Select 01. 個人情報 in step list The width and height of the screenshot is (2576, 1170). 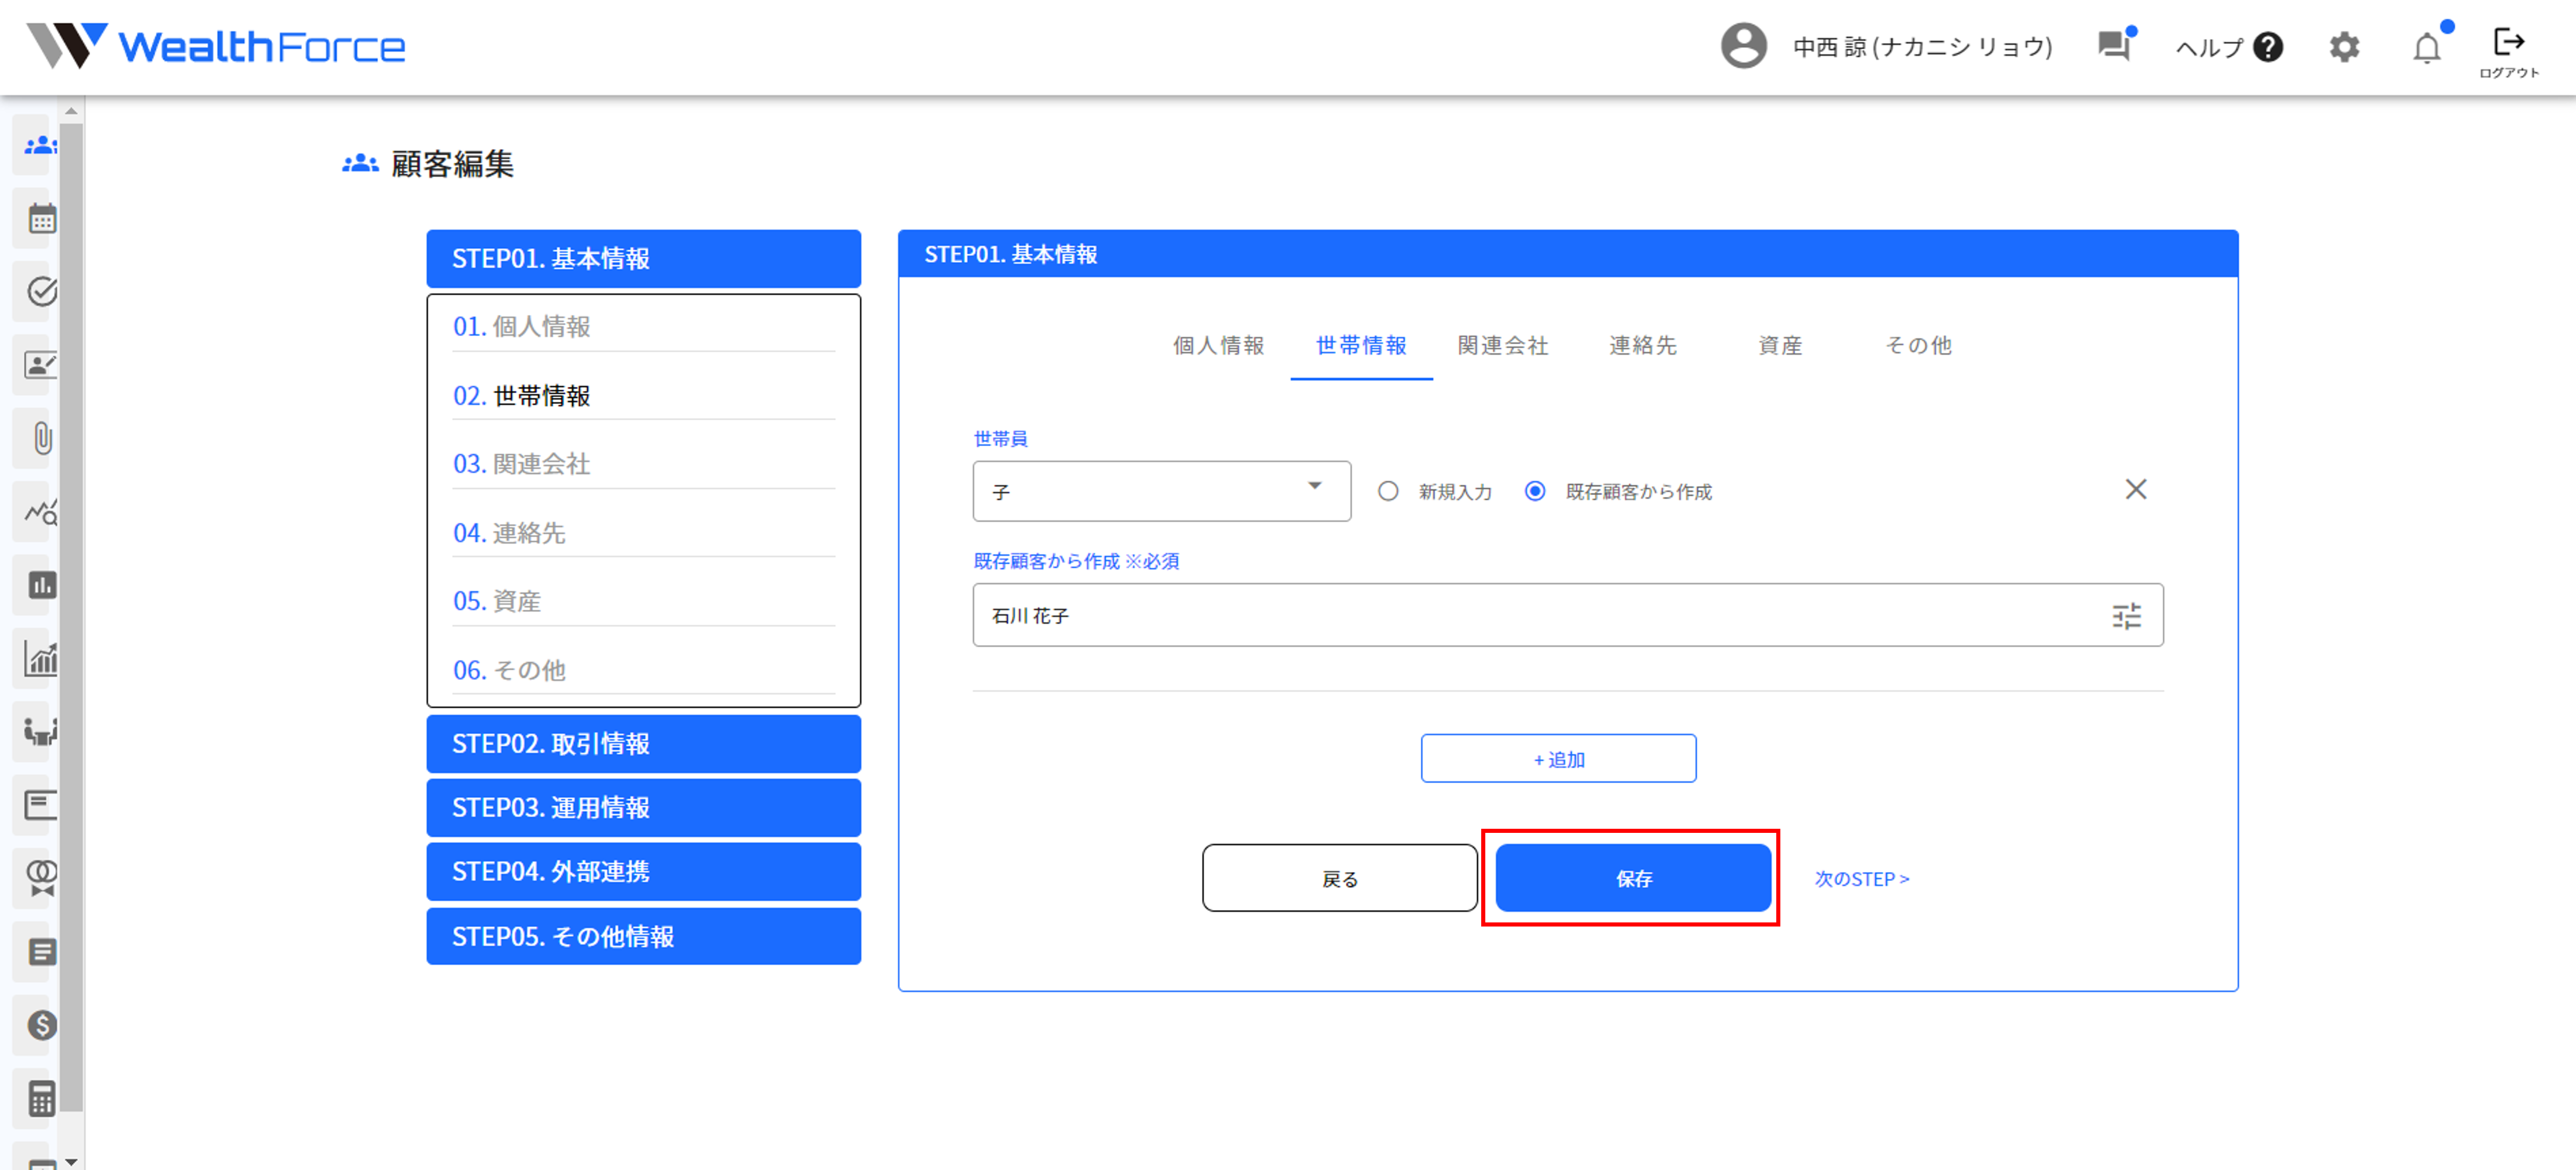[643, 327]
